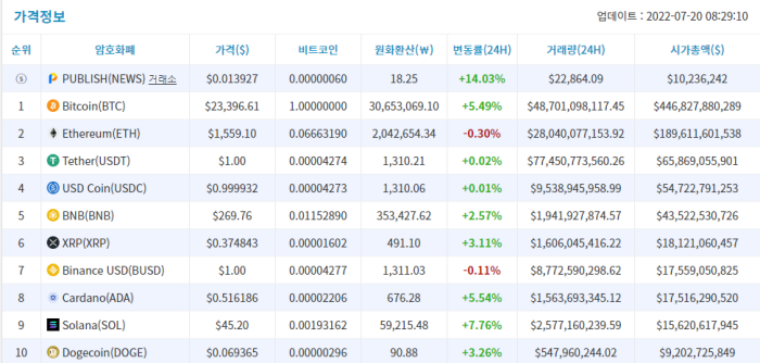Click the BNB yellow logo icon
This screenshot has width=760, height=363.
53,216
